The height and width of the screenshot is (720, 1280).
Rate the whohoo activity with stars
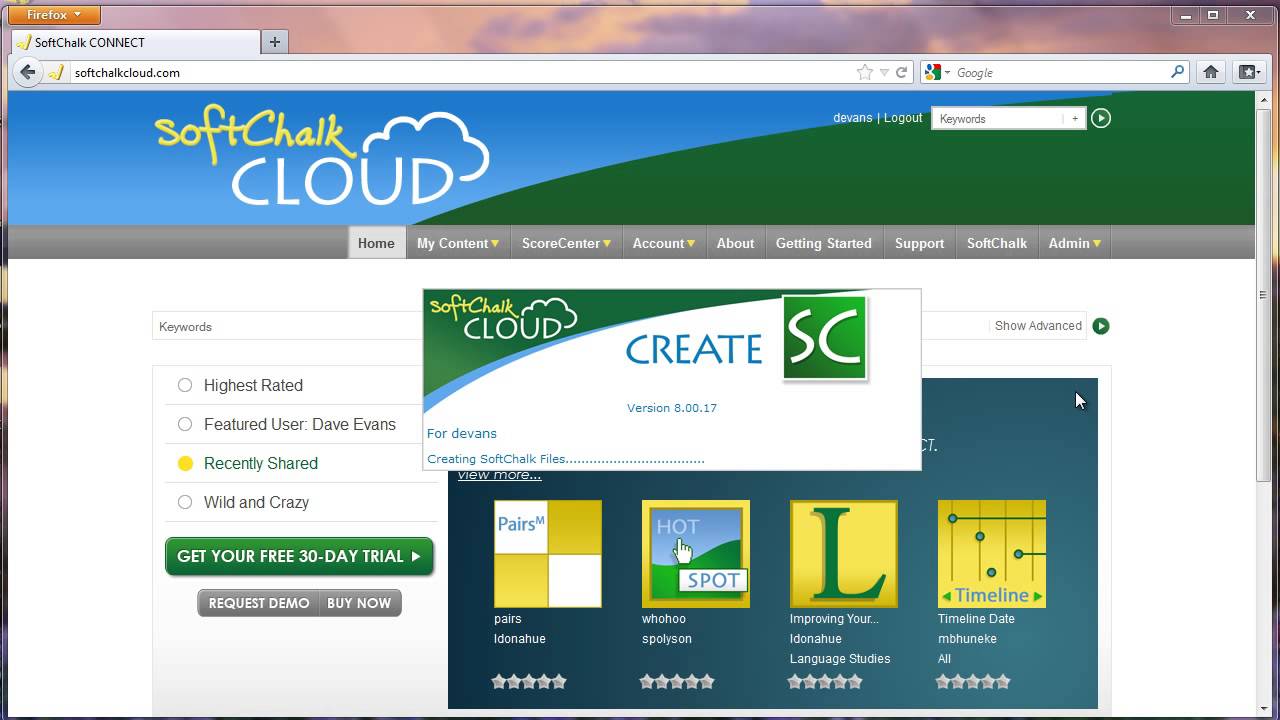point(677,682)
